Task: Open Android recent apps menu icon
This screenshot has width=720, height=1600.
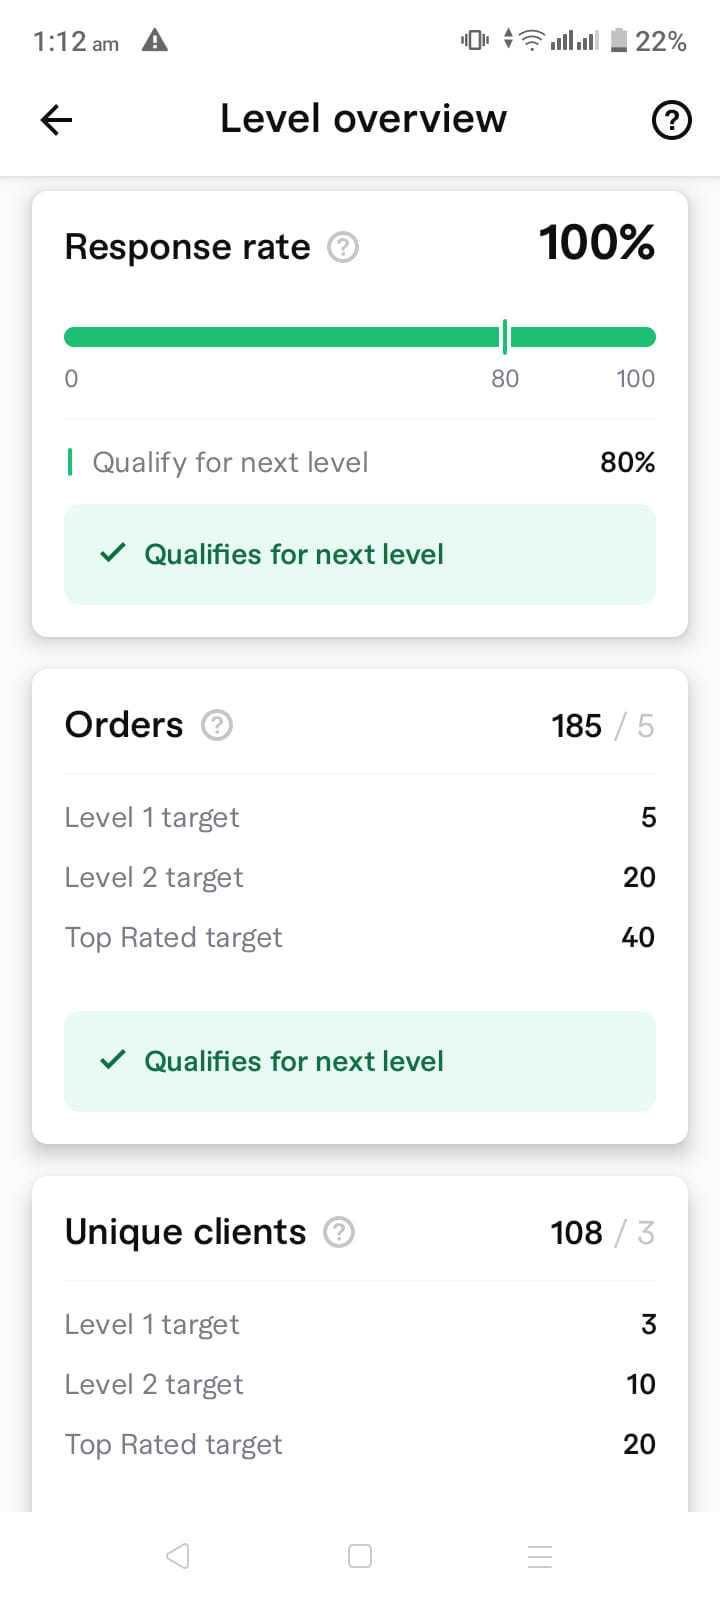Action: (540, 1556)
